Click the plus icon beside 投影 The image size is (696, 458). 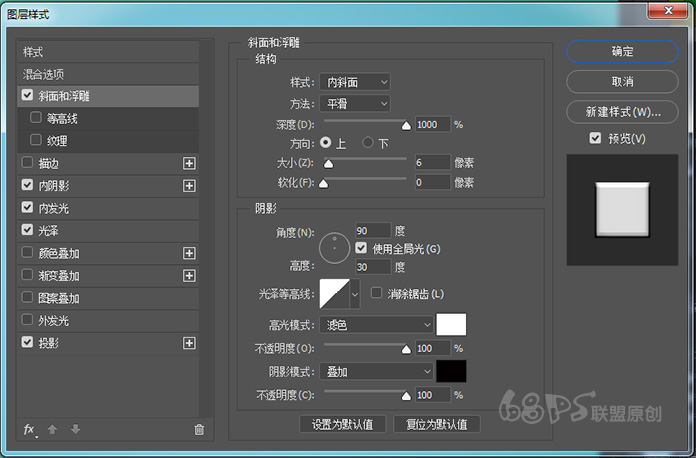189,343
